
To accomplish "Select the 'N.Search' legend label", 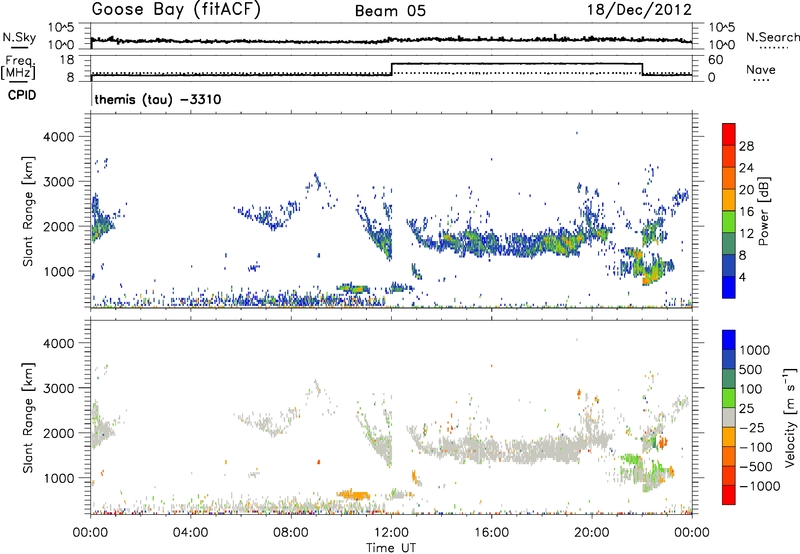I will pos(772,37).
